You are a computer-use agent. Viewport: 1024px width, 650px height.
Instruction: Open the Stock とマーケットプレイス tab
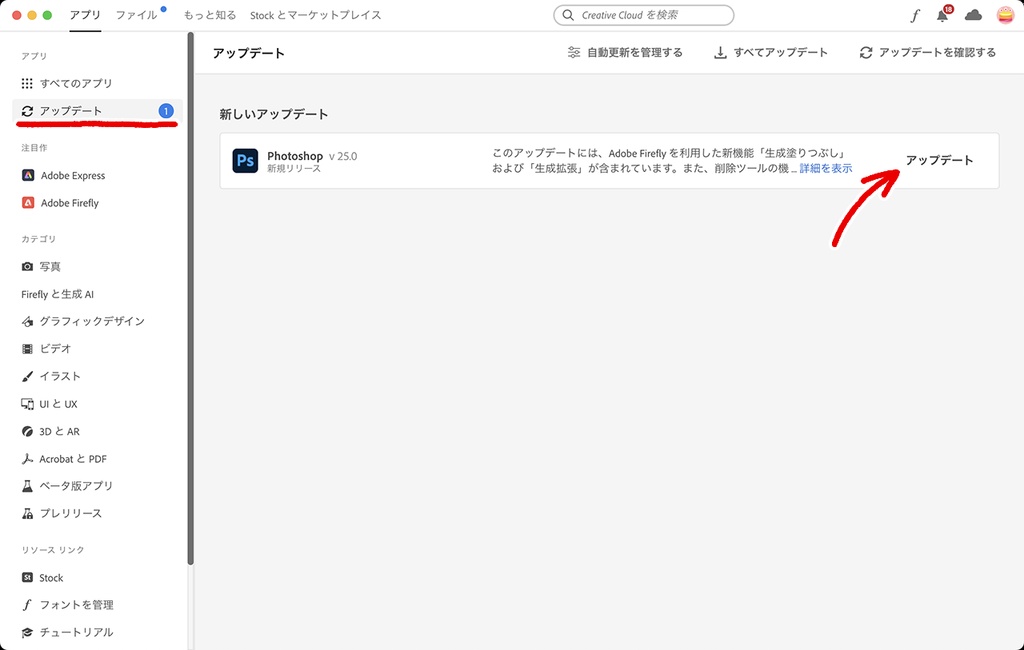click(x=315, y=15)
